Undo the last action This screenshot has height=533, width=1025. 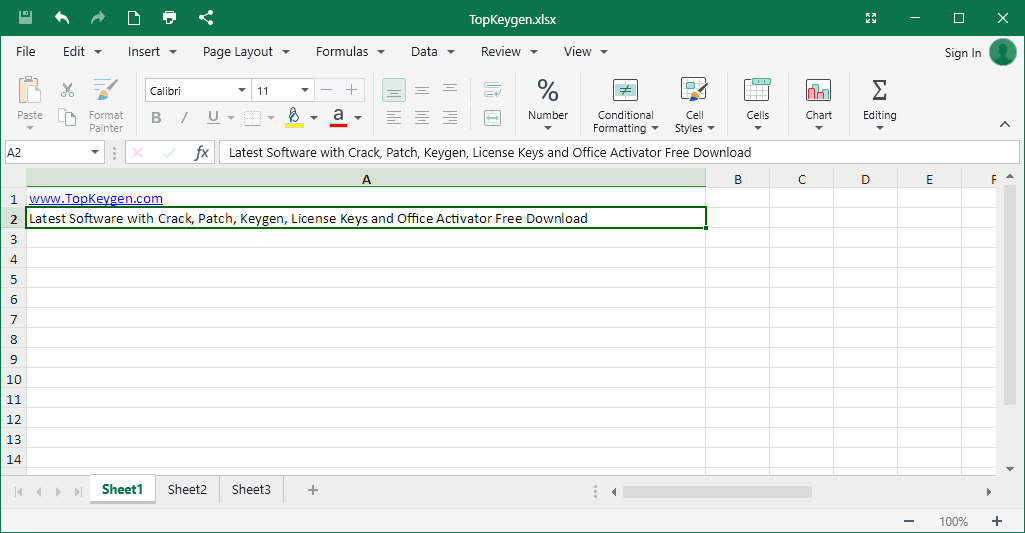[62, 18]
